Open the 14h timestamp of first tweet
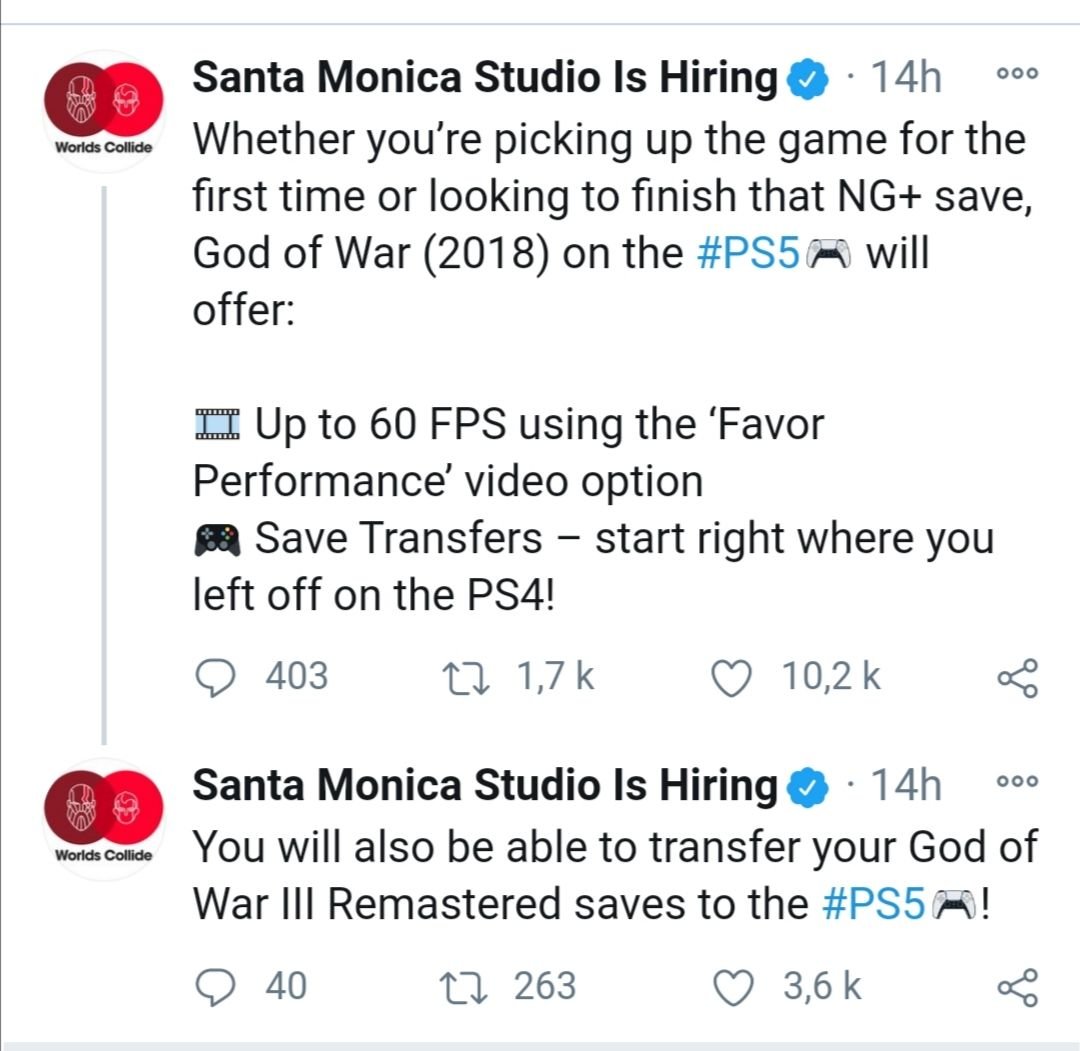The width and height of the screenshot is (1080, 1051). pyautogui.click(x=906, y=76)
